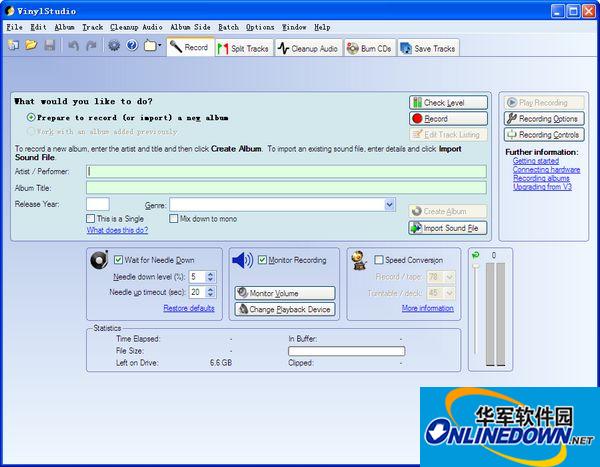Go to the Burn CDs tab
This screenshot has width=600, height=467.
point(370,48)
